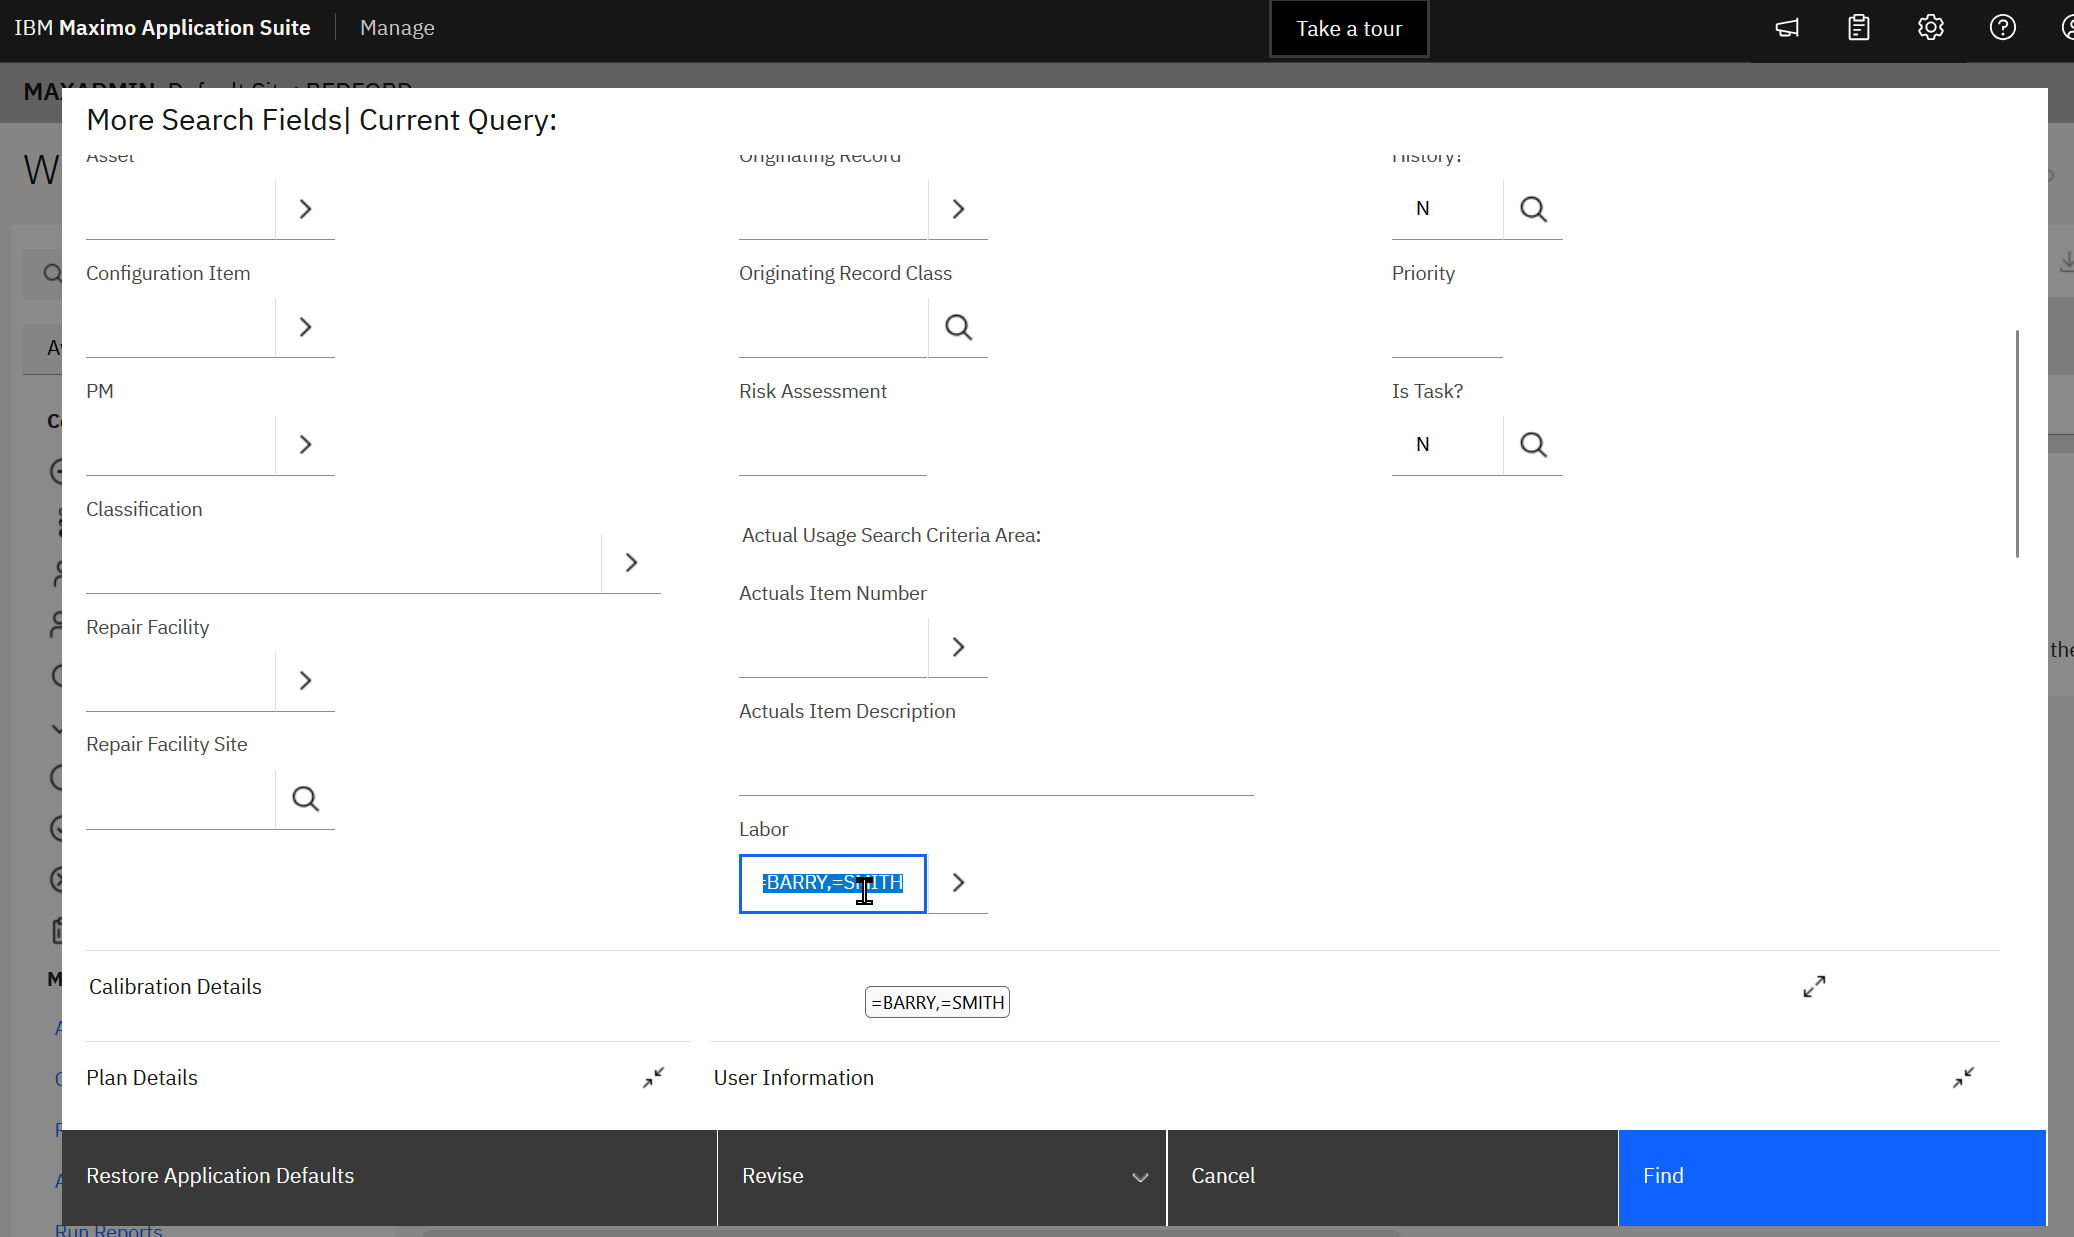Open the Is Task field lookup magnifier
Screen dimensions: 2074x1237
pyautogui.click(x=1534, y=444)
